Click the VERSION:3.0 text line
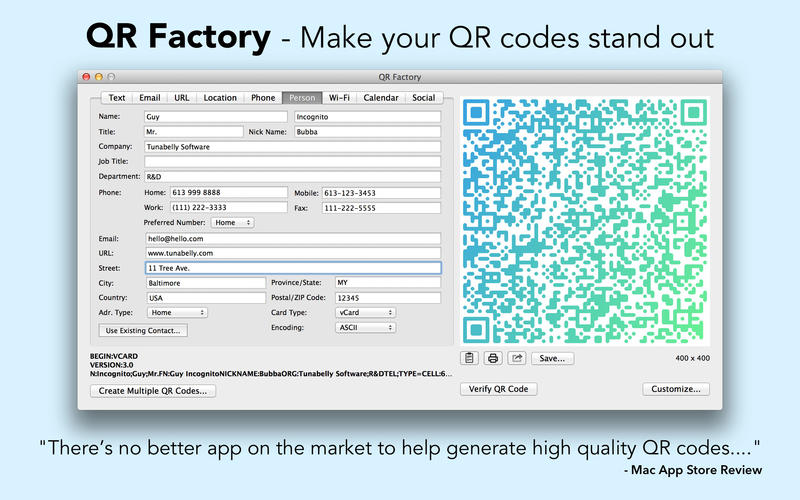The width and height of the screenshot is (800, 500). (x=111, y=365)
